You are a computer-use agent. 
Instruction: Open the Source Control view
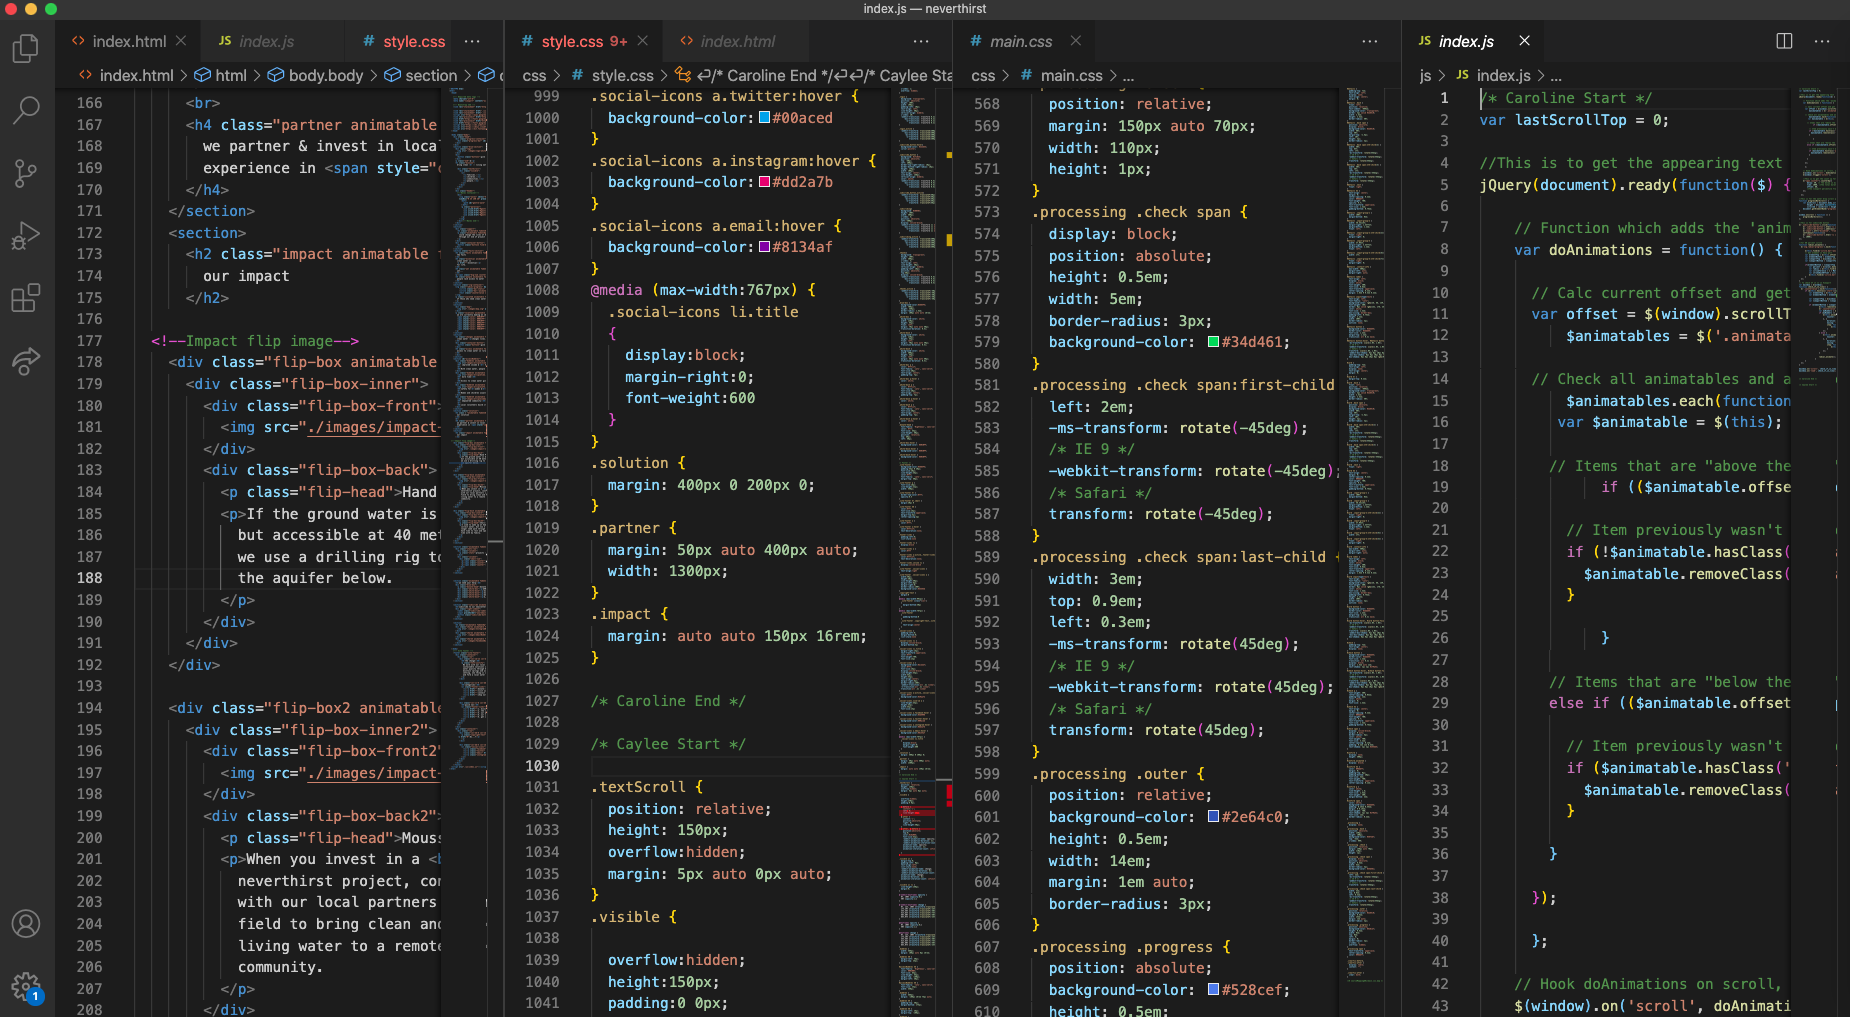pyautogui.click(x=26, y=173)
